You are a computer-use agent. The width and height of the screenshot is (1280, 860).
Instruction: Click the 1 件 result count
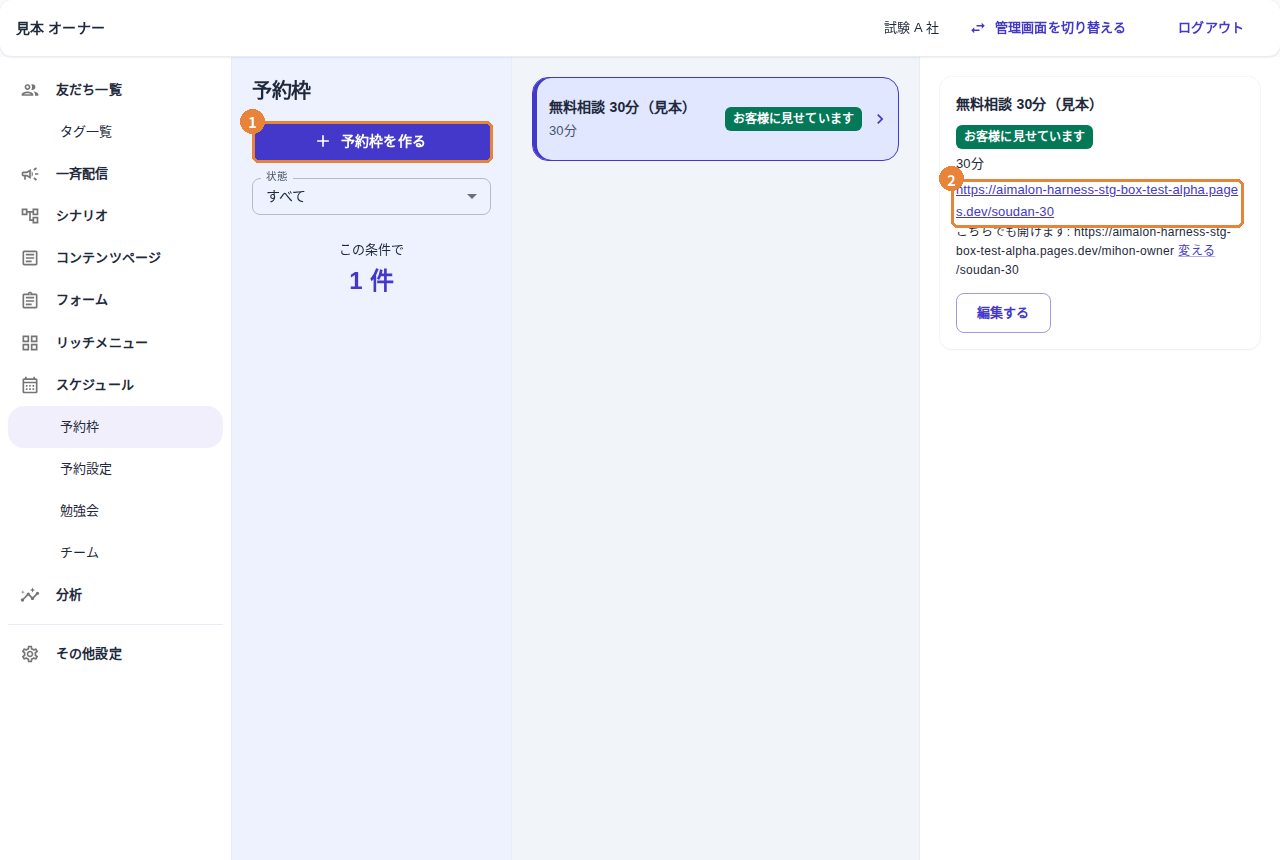coord(371,281)
